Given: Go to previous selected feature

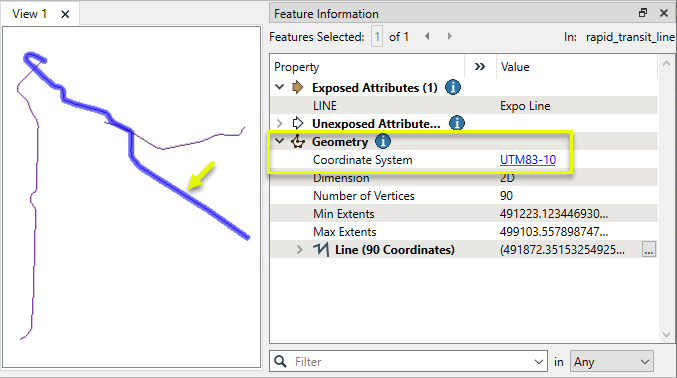Looking at the screenshot, I should pos(427,36).
